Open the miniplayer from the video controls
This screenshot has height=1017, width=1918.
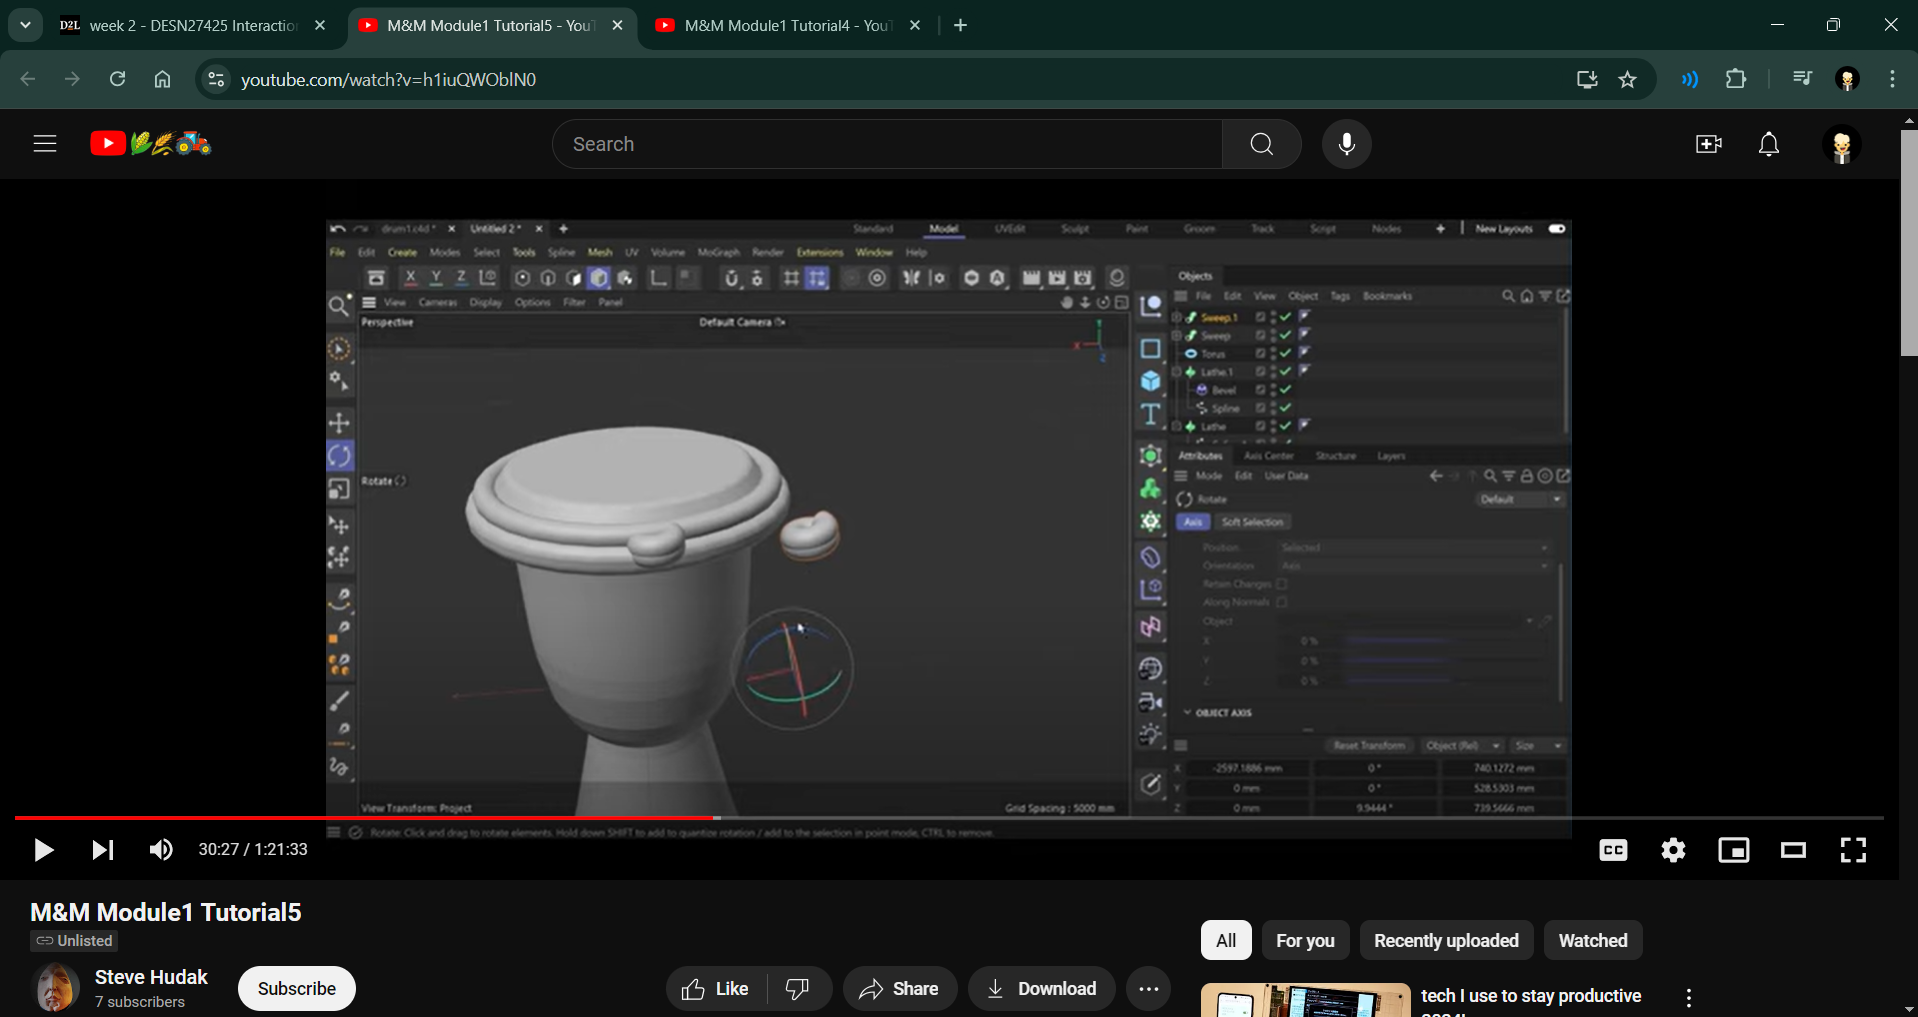pyautogui.click(x=1733, y=849)
